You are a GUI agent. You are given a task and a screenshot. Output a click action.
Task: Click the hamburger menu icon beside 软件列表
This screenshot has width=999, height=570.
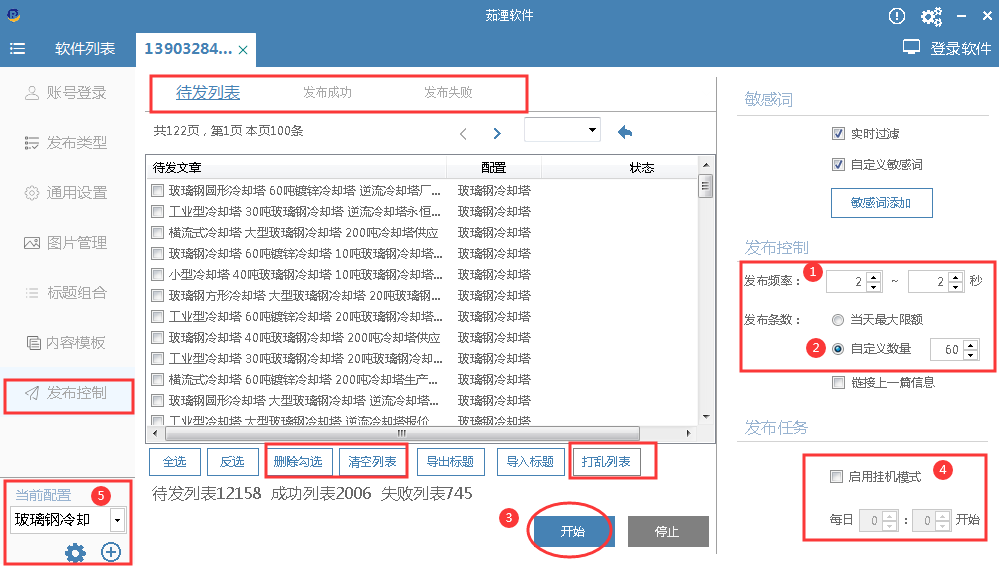[18, 49]
